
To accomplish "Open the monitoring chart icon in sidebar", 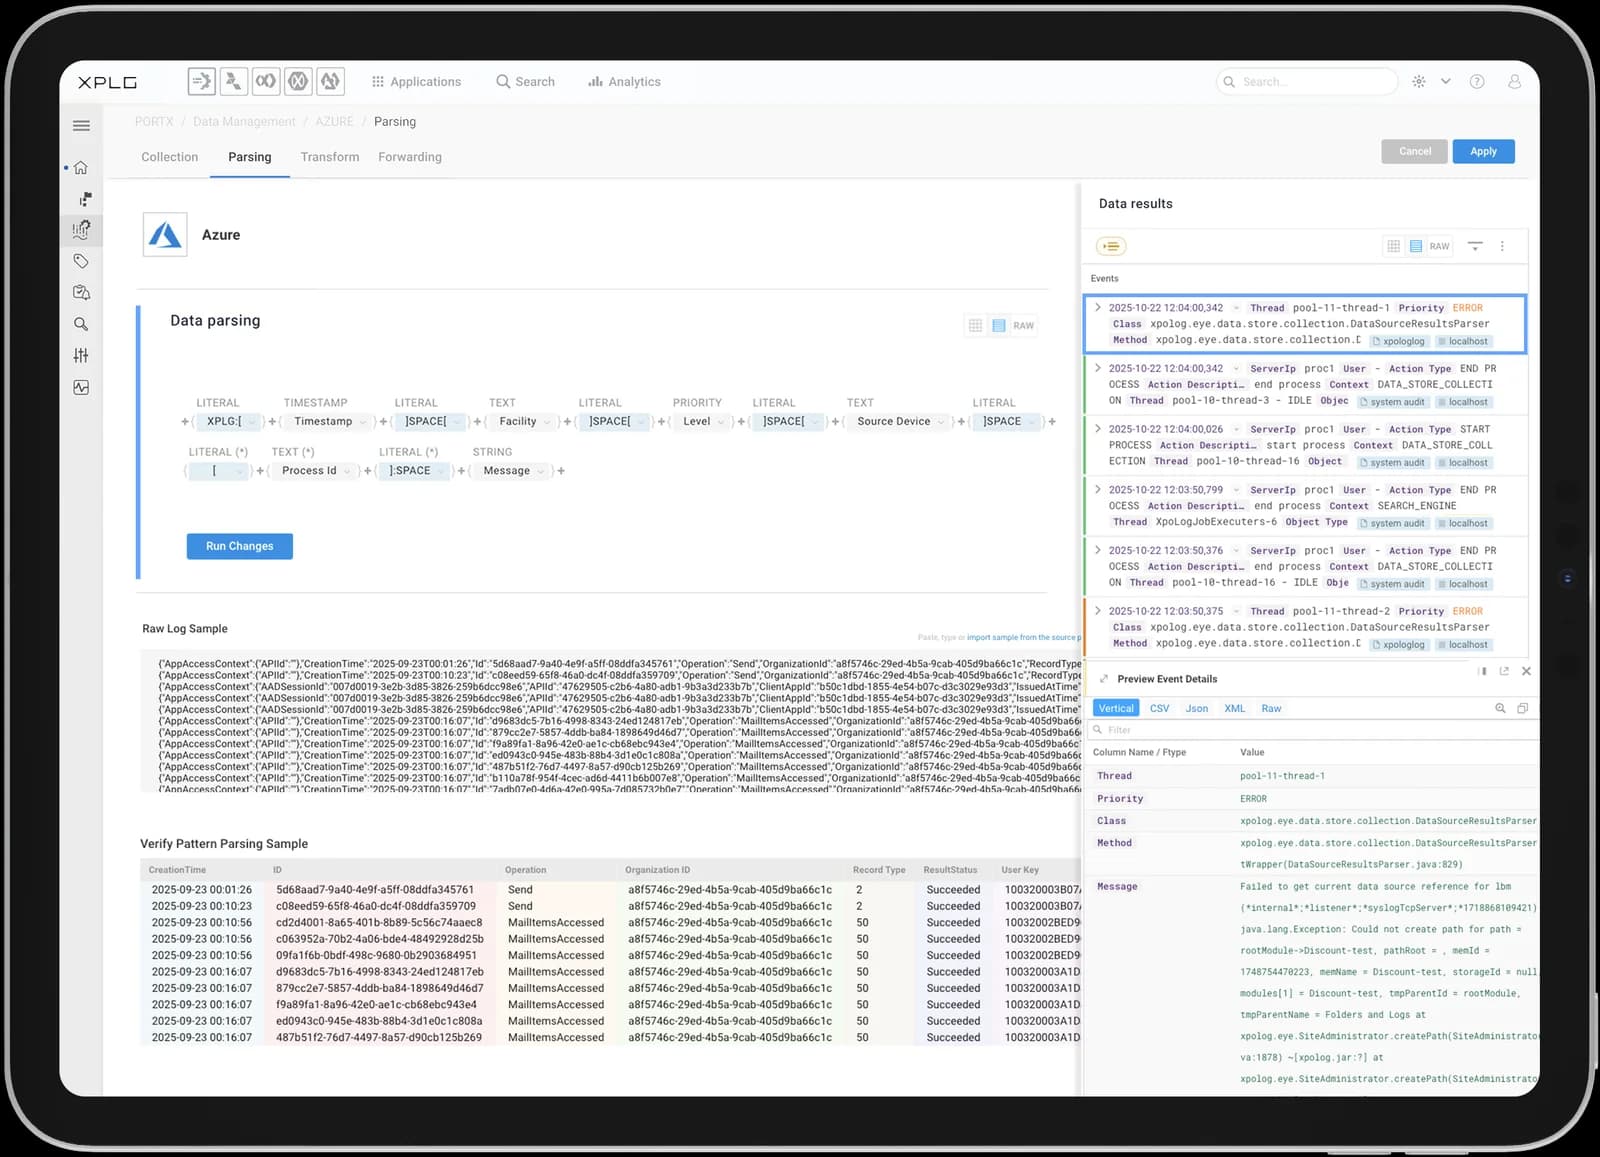I will [81, 387].
